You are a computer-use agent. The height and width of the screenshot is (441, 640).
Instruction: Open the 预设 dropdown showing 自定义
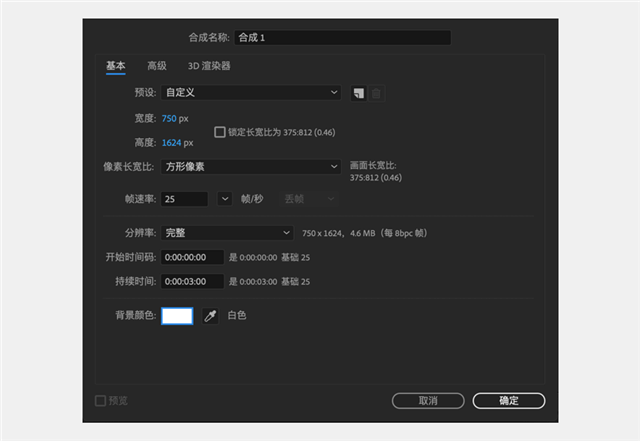pyautogui.click(x=251, y=93)
